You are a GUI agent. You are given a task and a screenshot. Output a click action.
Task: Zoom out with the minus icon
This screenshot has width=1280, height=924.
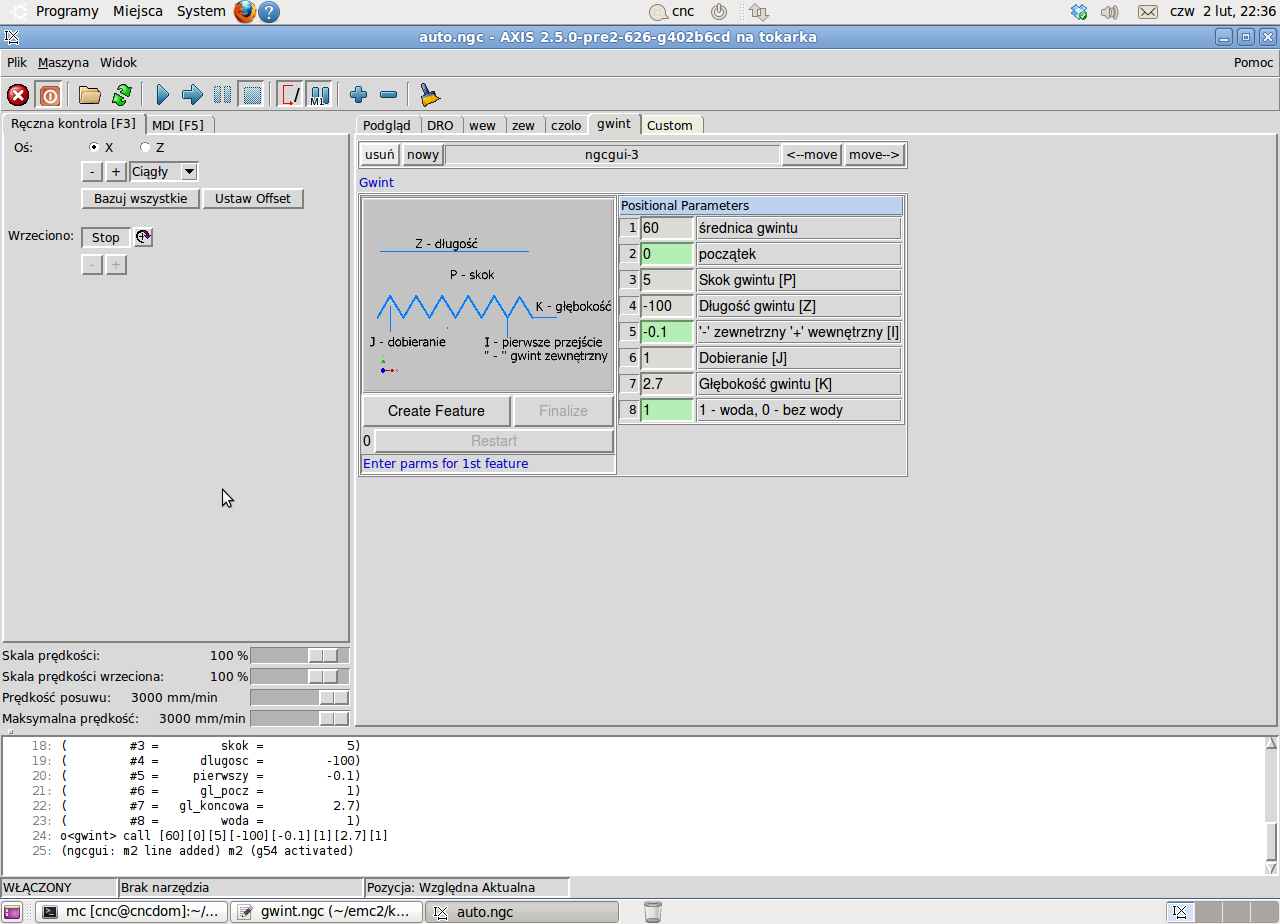coord(389,95)
